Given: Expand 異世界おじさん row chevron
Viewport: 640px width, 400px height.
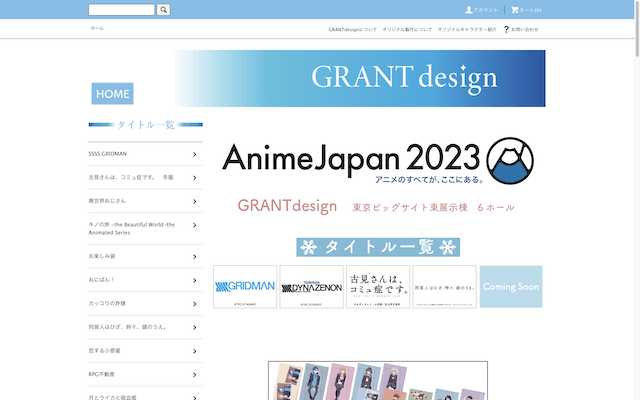Looking at the screenshot, I should (x=195, y=201).
